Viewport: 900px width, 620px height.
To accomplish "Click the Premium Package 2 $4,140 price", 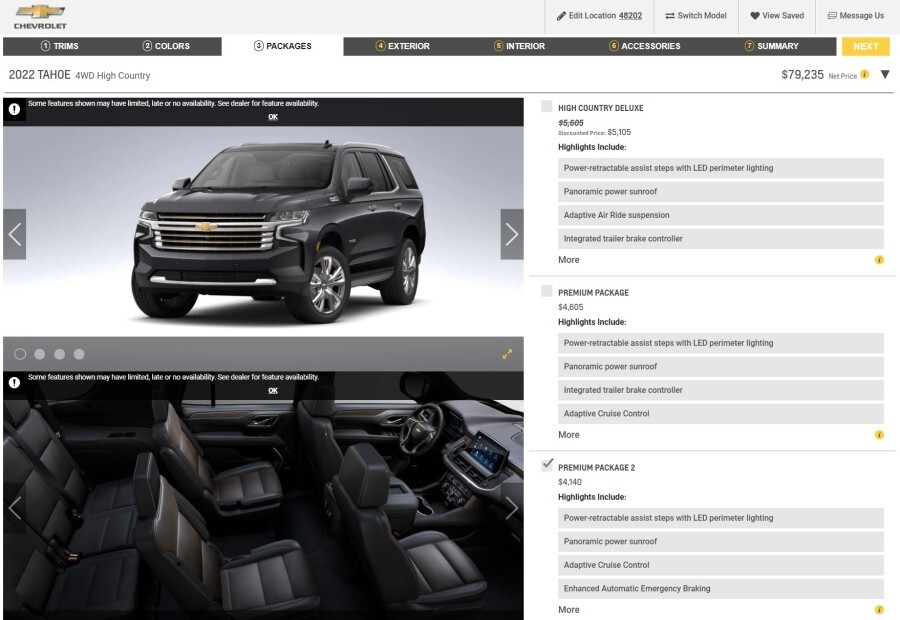I will point(570,483).
